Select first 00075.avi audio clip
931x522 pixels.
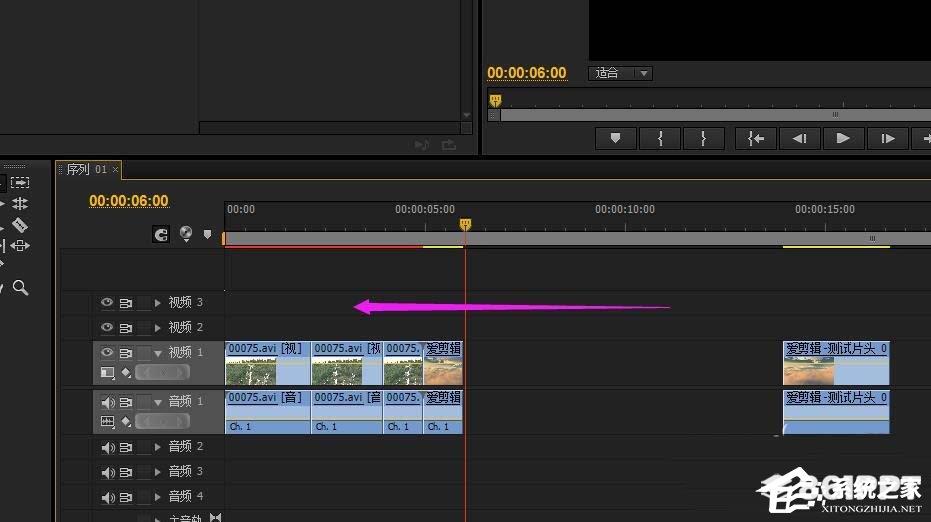(x=268, y=412)
